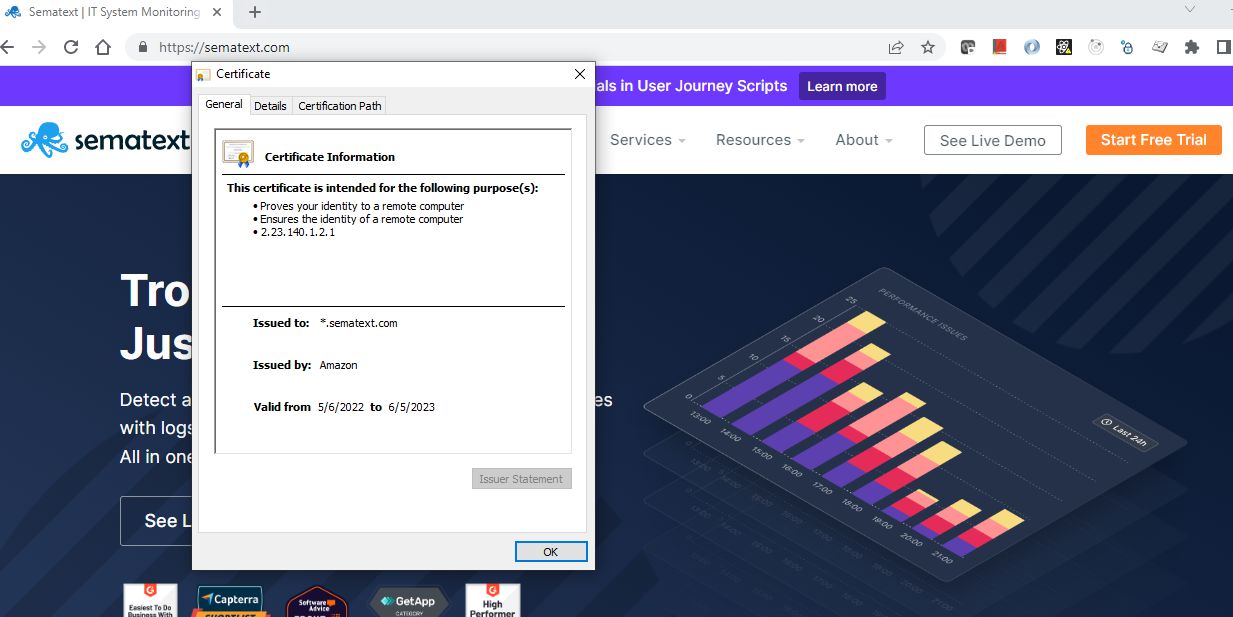Click the GetApp badge
This screenshot has width=1233, height=617.
coord(409,601)
